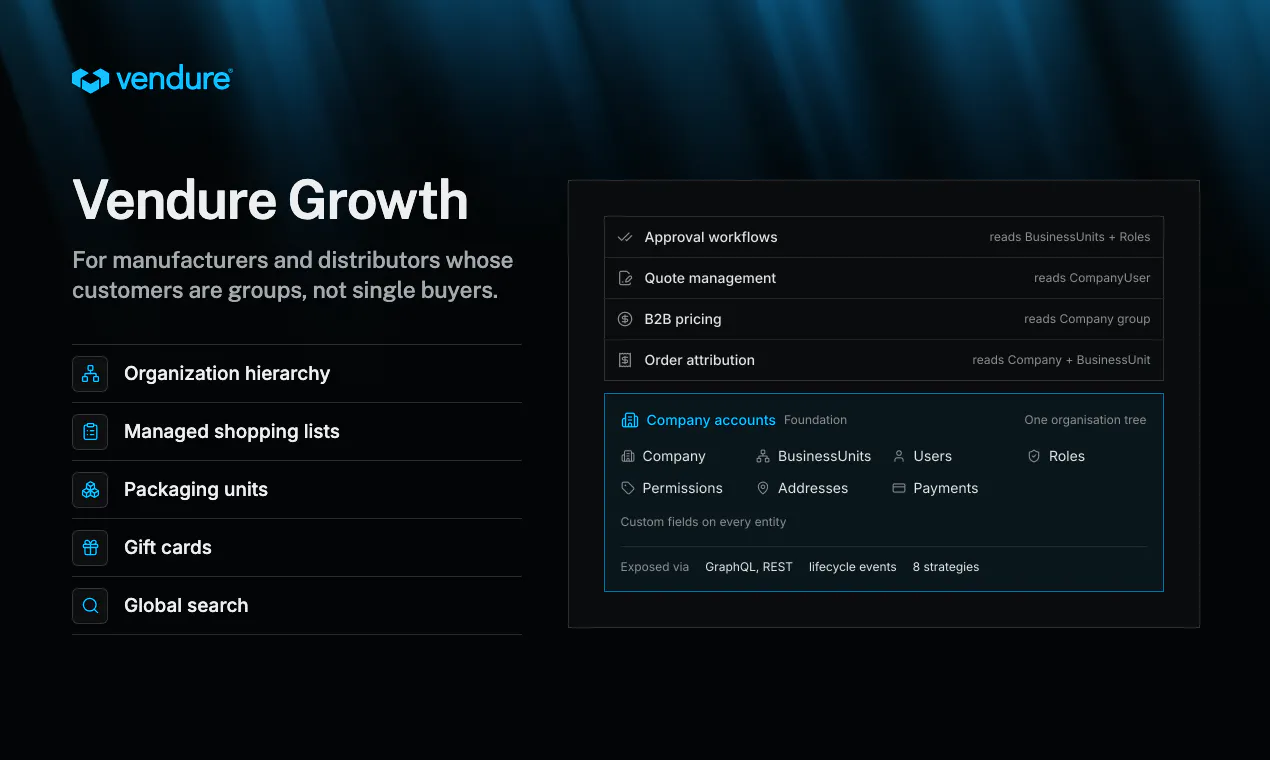This screenshot has height=760, width=1270.
Task: Click the 'One organisation tree' text
Action: (1085, 421)
